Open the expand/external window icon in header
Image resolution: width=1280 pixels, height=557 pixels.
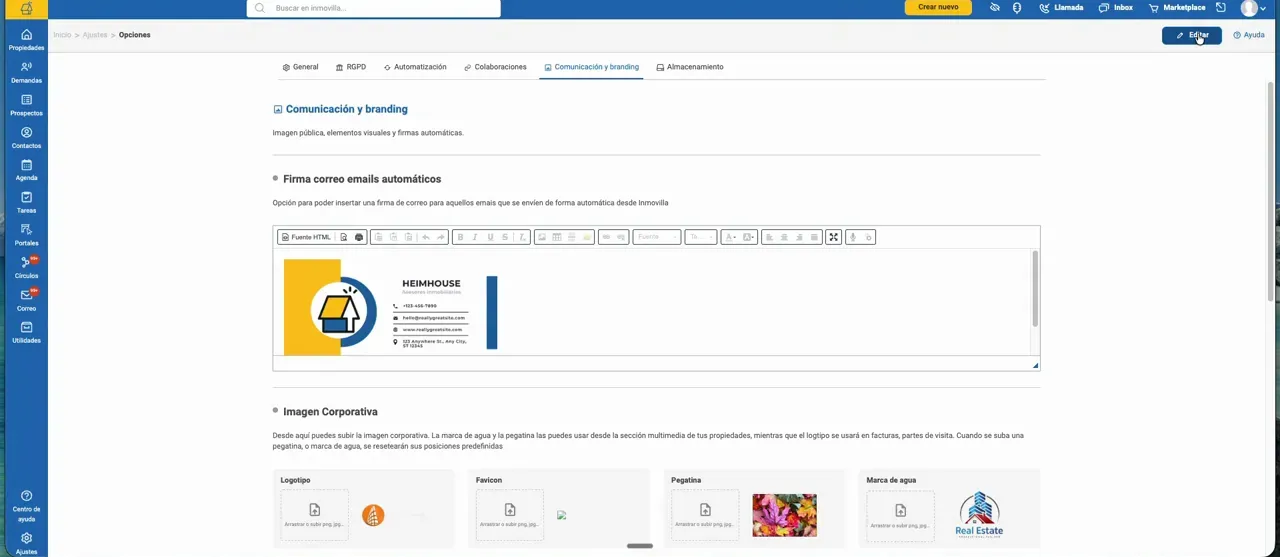pyautogui.click(x=1220, y=7)
